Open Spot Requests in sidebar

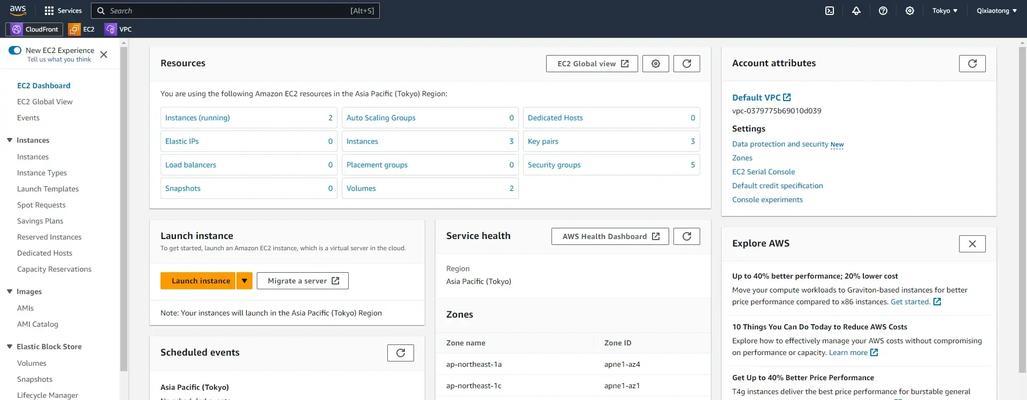coord(41,205)
